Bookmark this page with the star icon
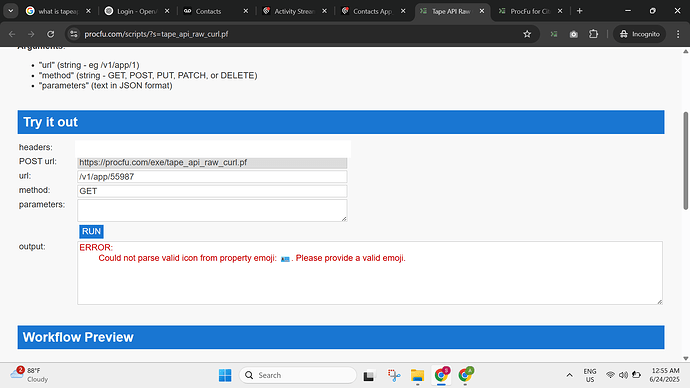The image size is (690, 388). pyautogui.click(x=527, y=34)
